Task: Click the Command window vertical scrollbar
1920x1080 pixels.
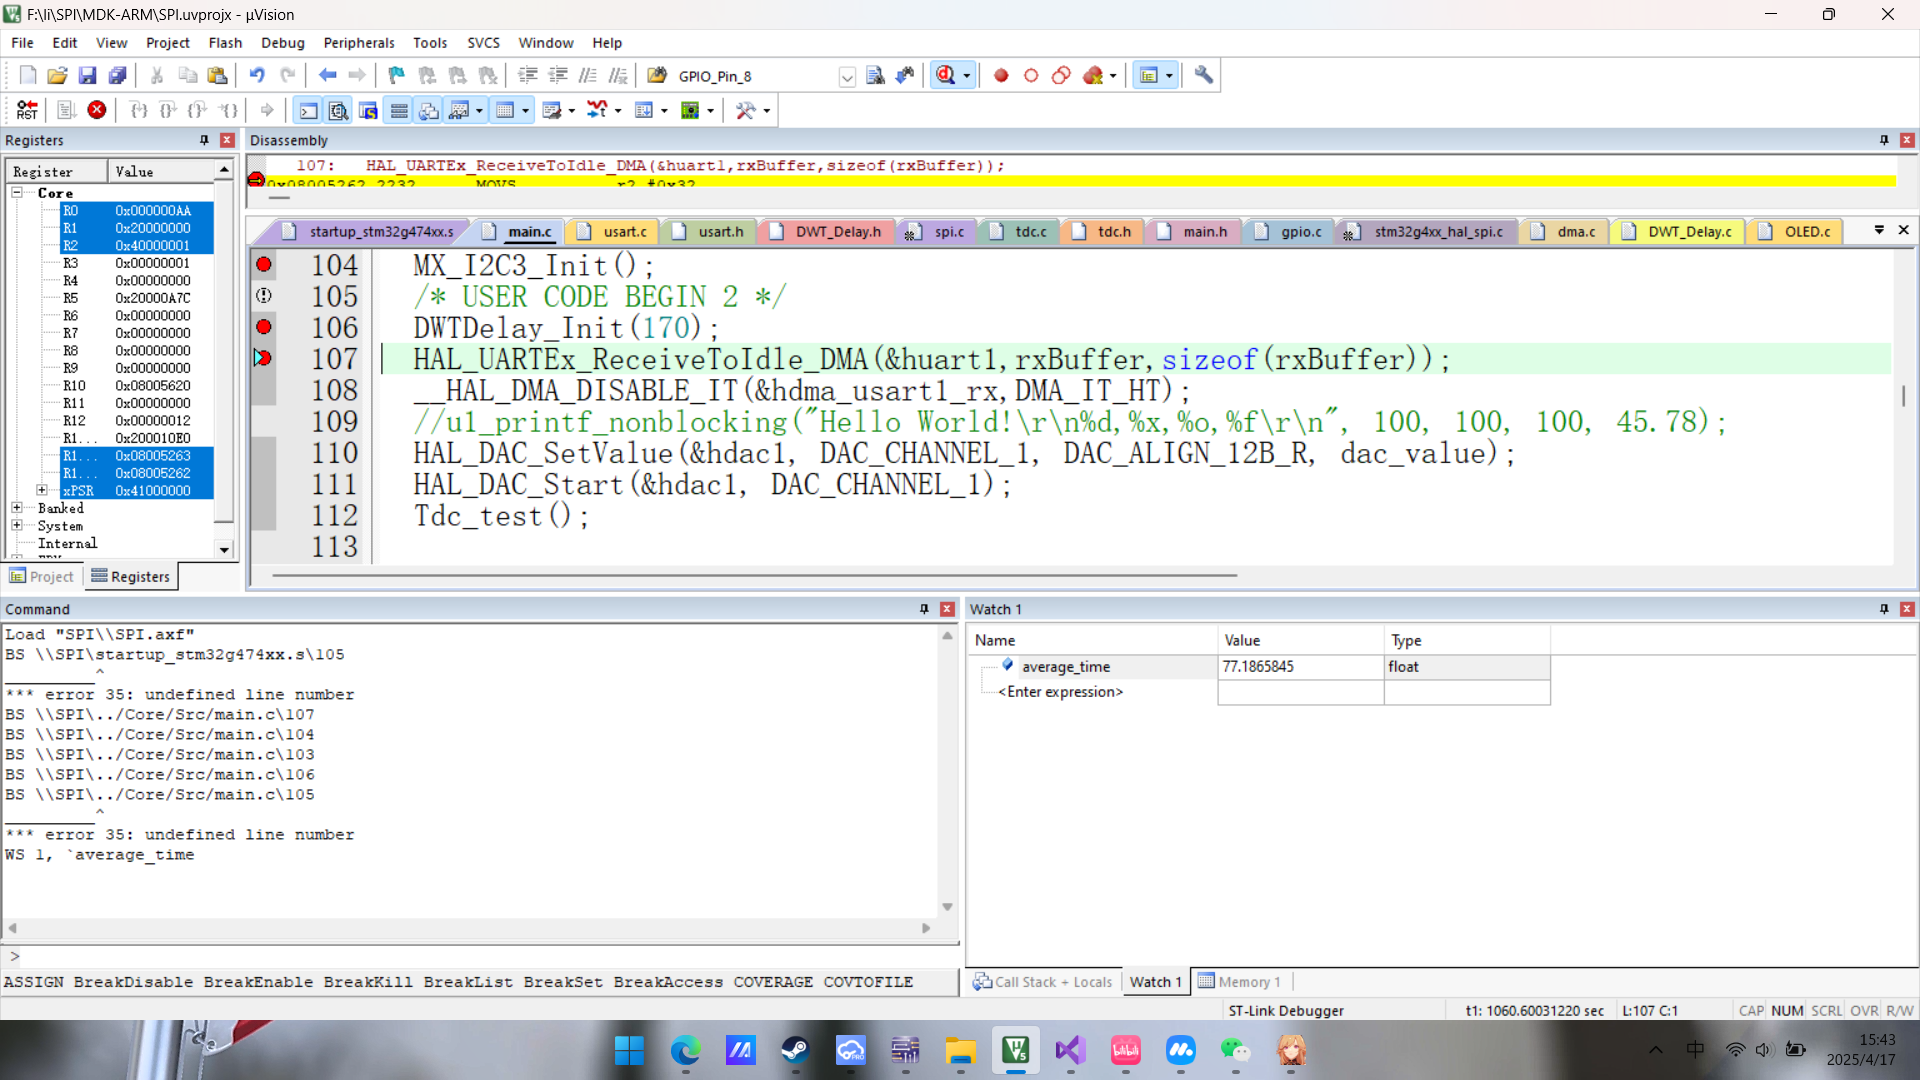Action: point(947,770)
